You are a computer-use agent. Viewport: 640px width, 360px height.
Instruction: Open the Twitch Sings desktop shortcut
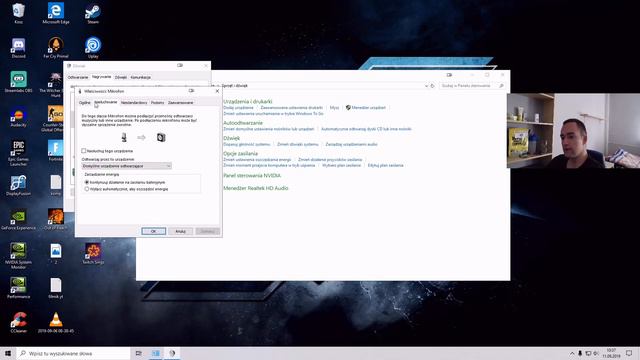click(x=93, y=253)
